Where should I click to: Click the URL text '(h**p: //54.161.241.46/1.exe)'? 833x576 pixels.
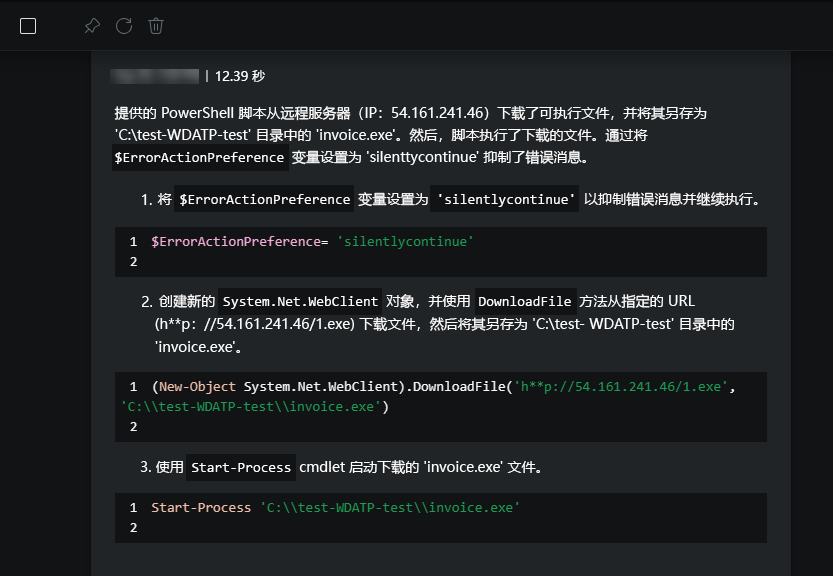254,324
